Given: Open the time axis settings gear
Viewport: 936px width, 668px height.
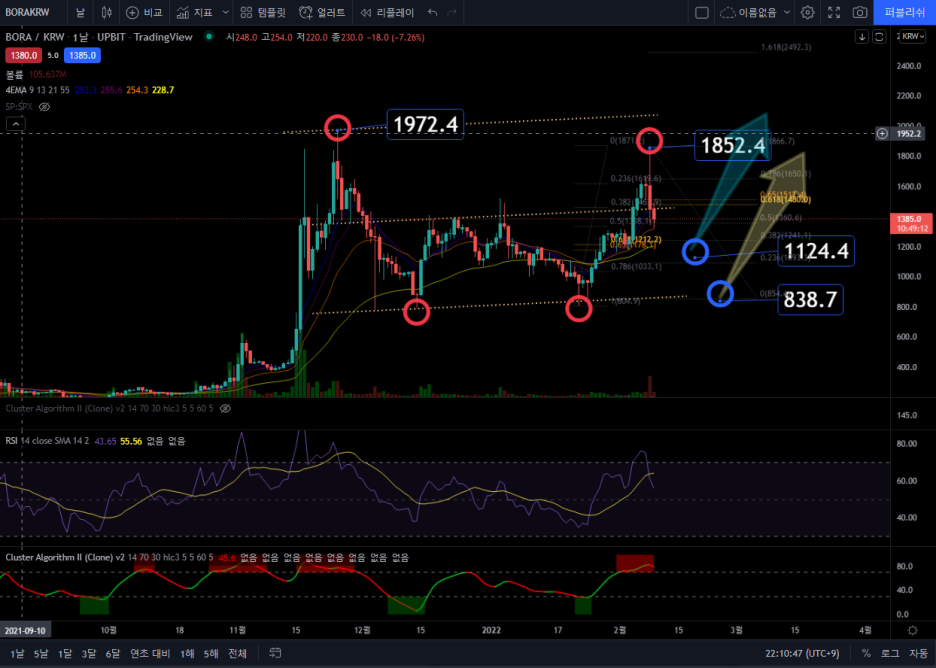Looking at the screenshot, I should 913,630.
